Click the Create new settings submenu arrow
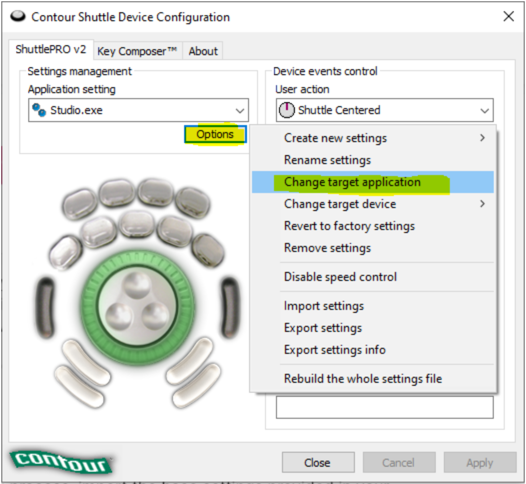 (x=482, y=138)
